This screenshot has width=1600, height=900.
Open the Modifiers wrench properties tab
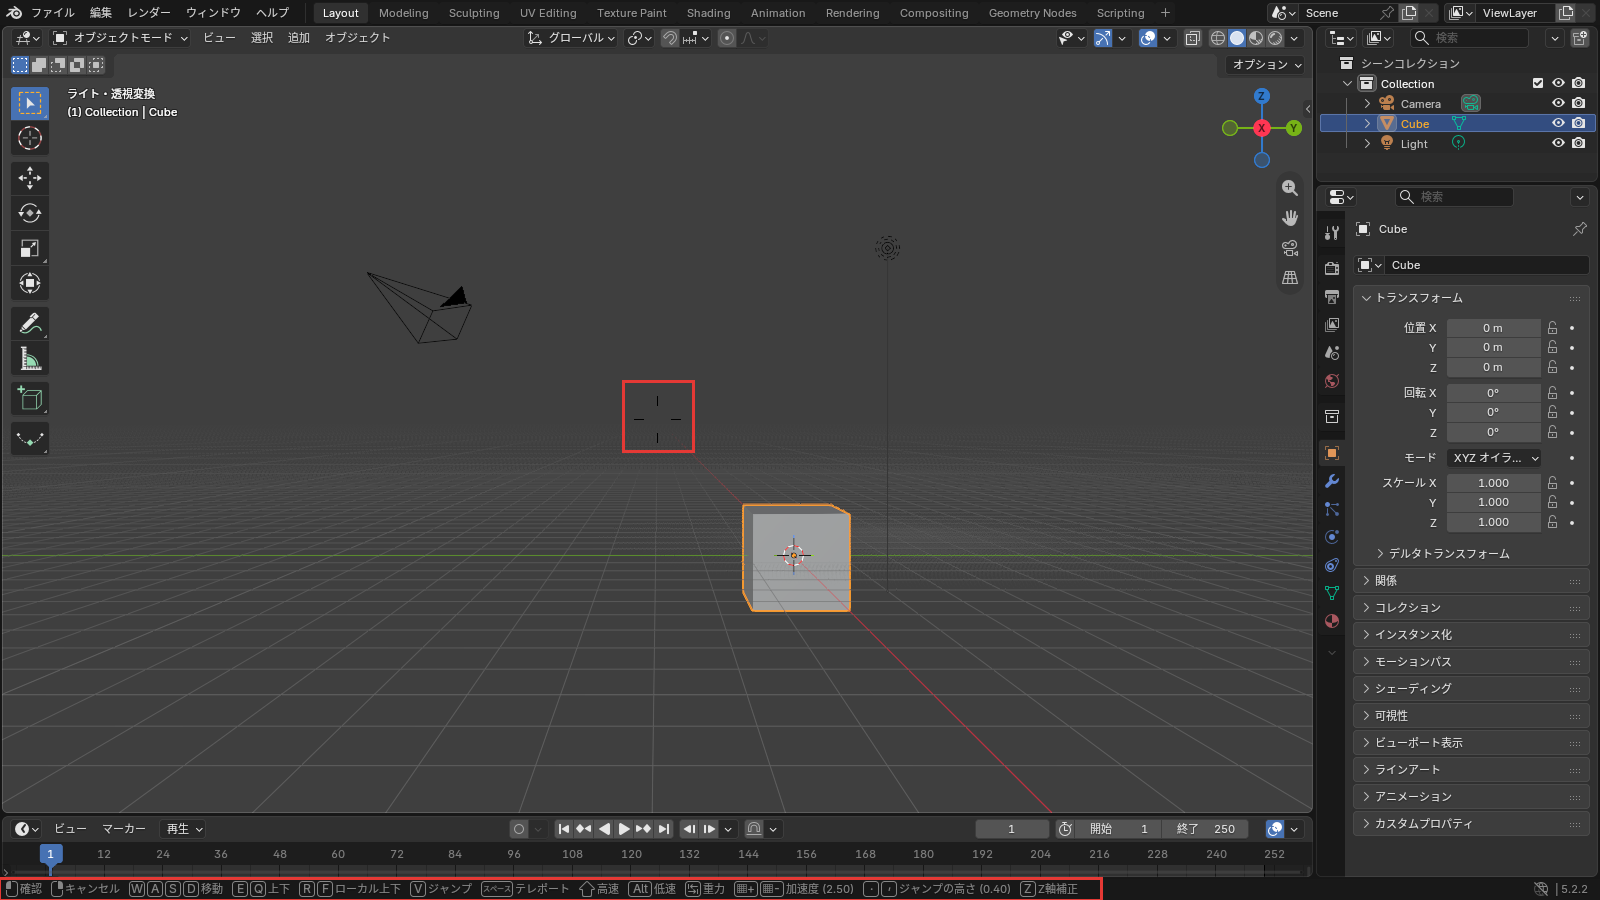click(x=1332, y=481)
